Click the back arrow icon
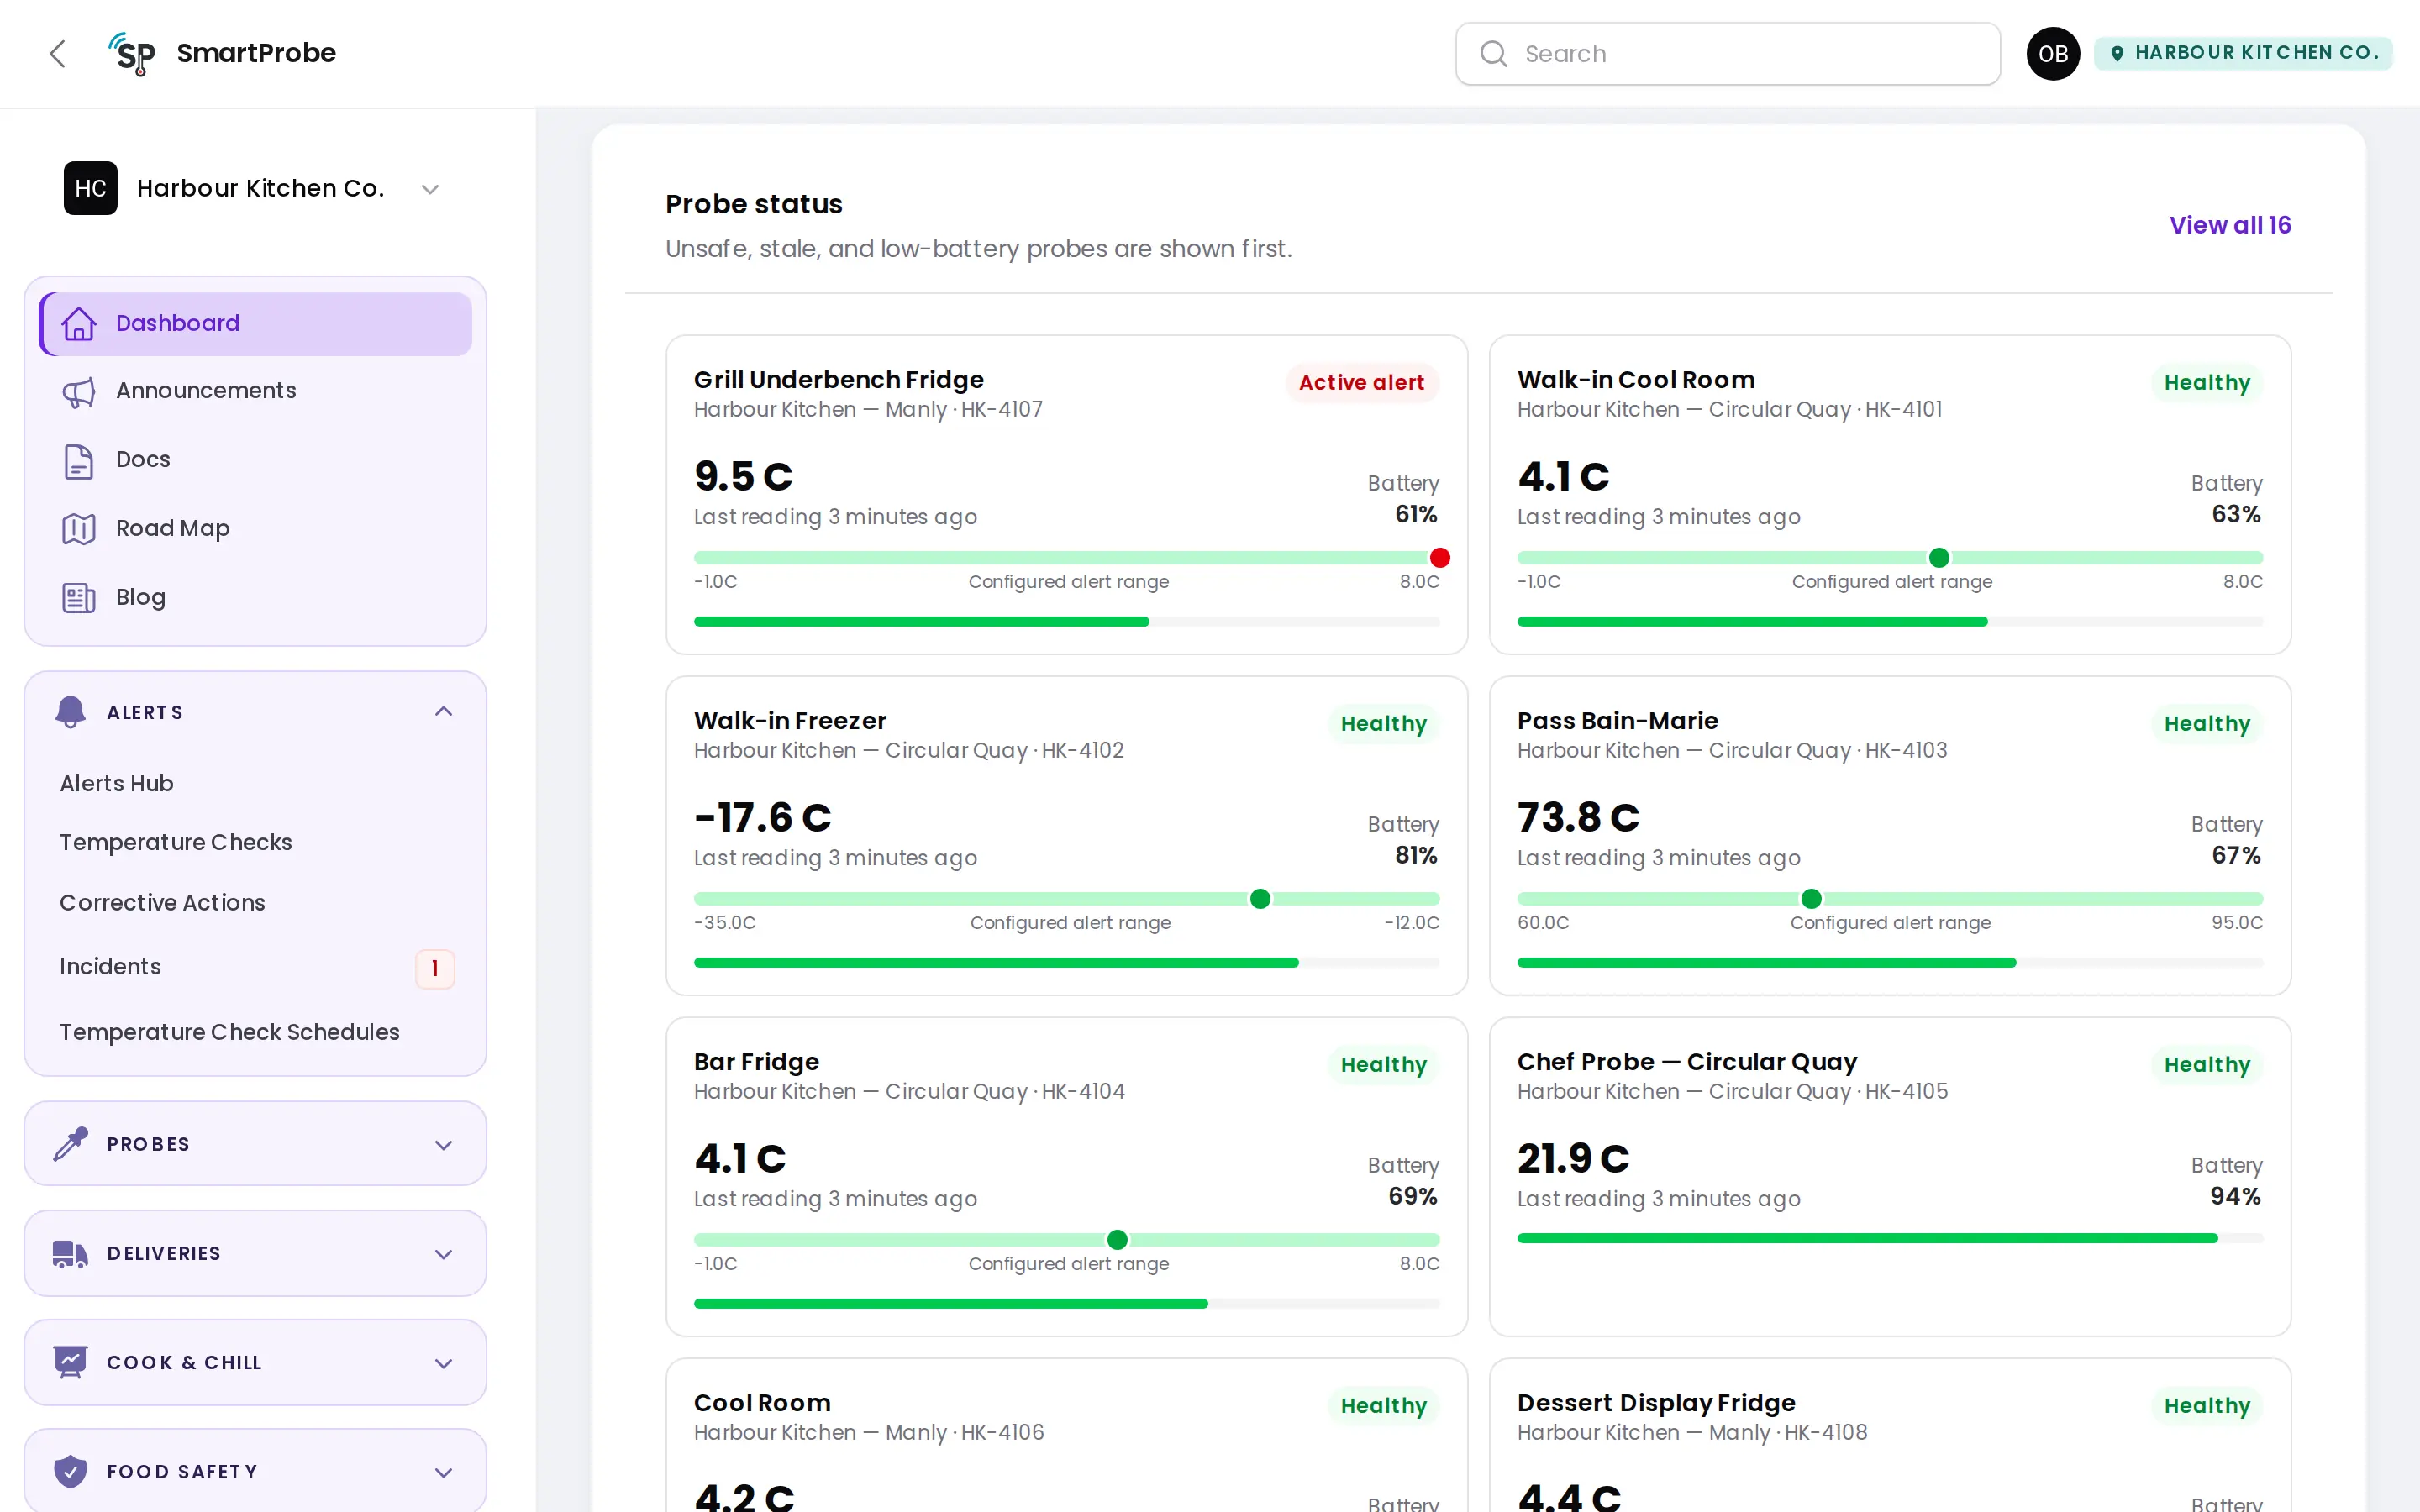The width and height of the screenshot is (2420, 1512). (57, 54)
